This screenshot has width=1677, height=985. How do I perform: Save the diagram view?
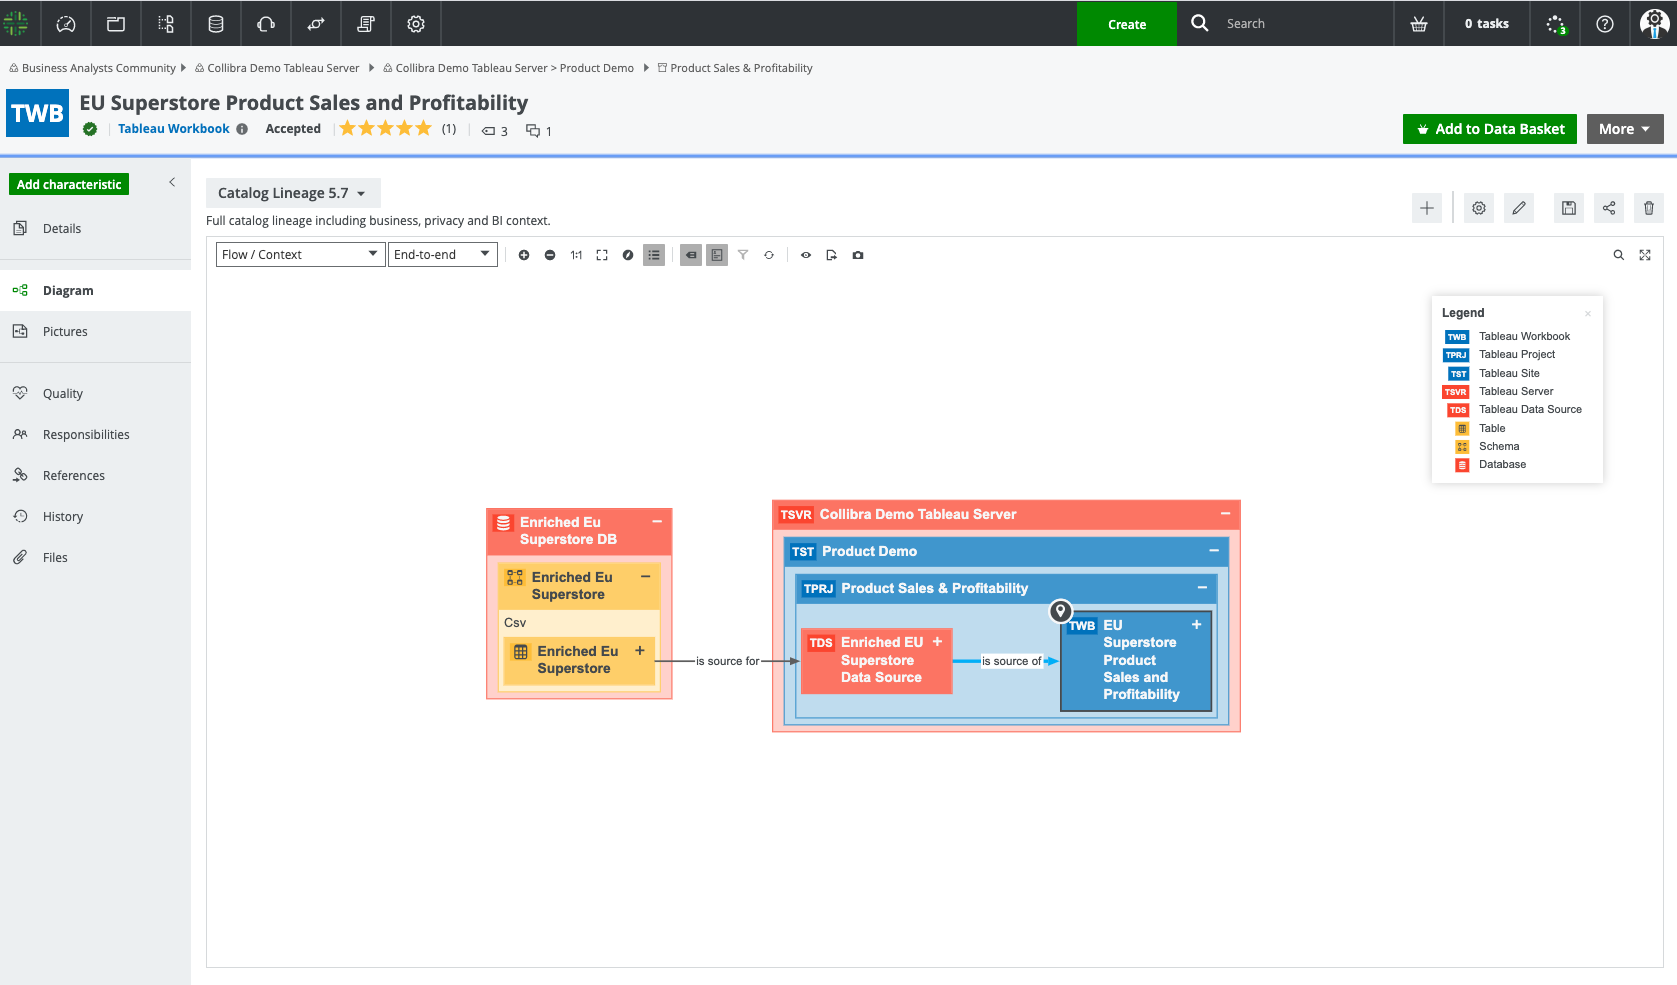pos(1569,208)
